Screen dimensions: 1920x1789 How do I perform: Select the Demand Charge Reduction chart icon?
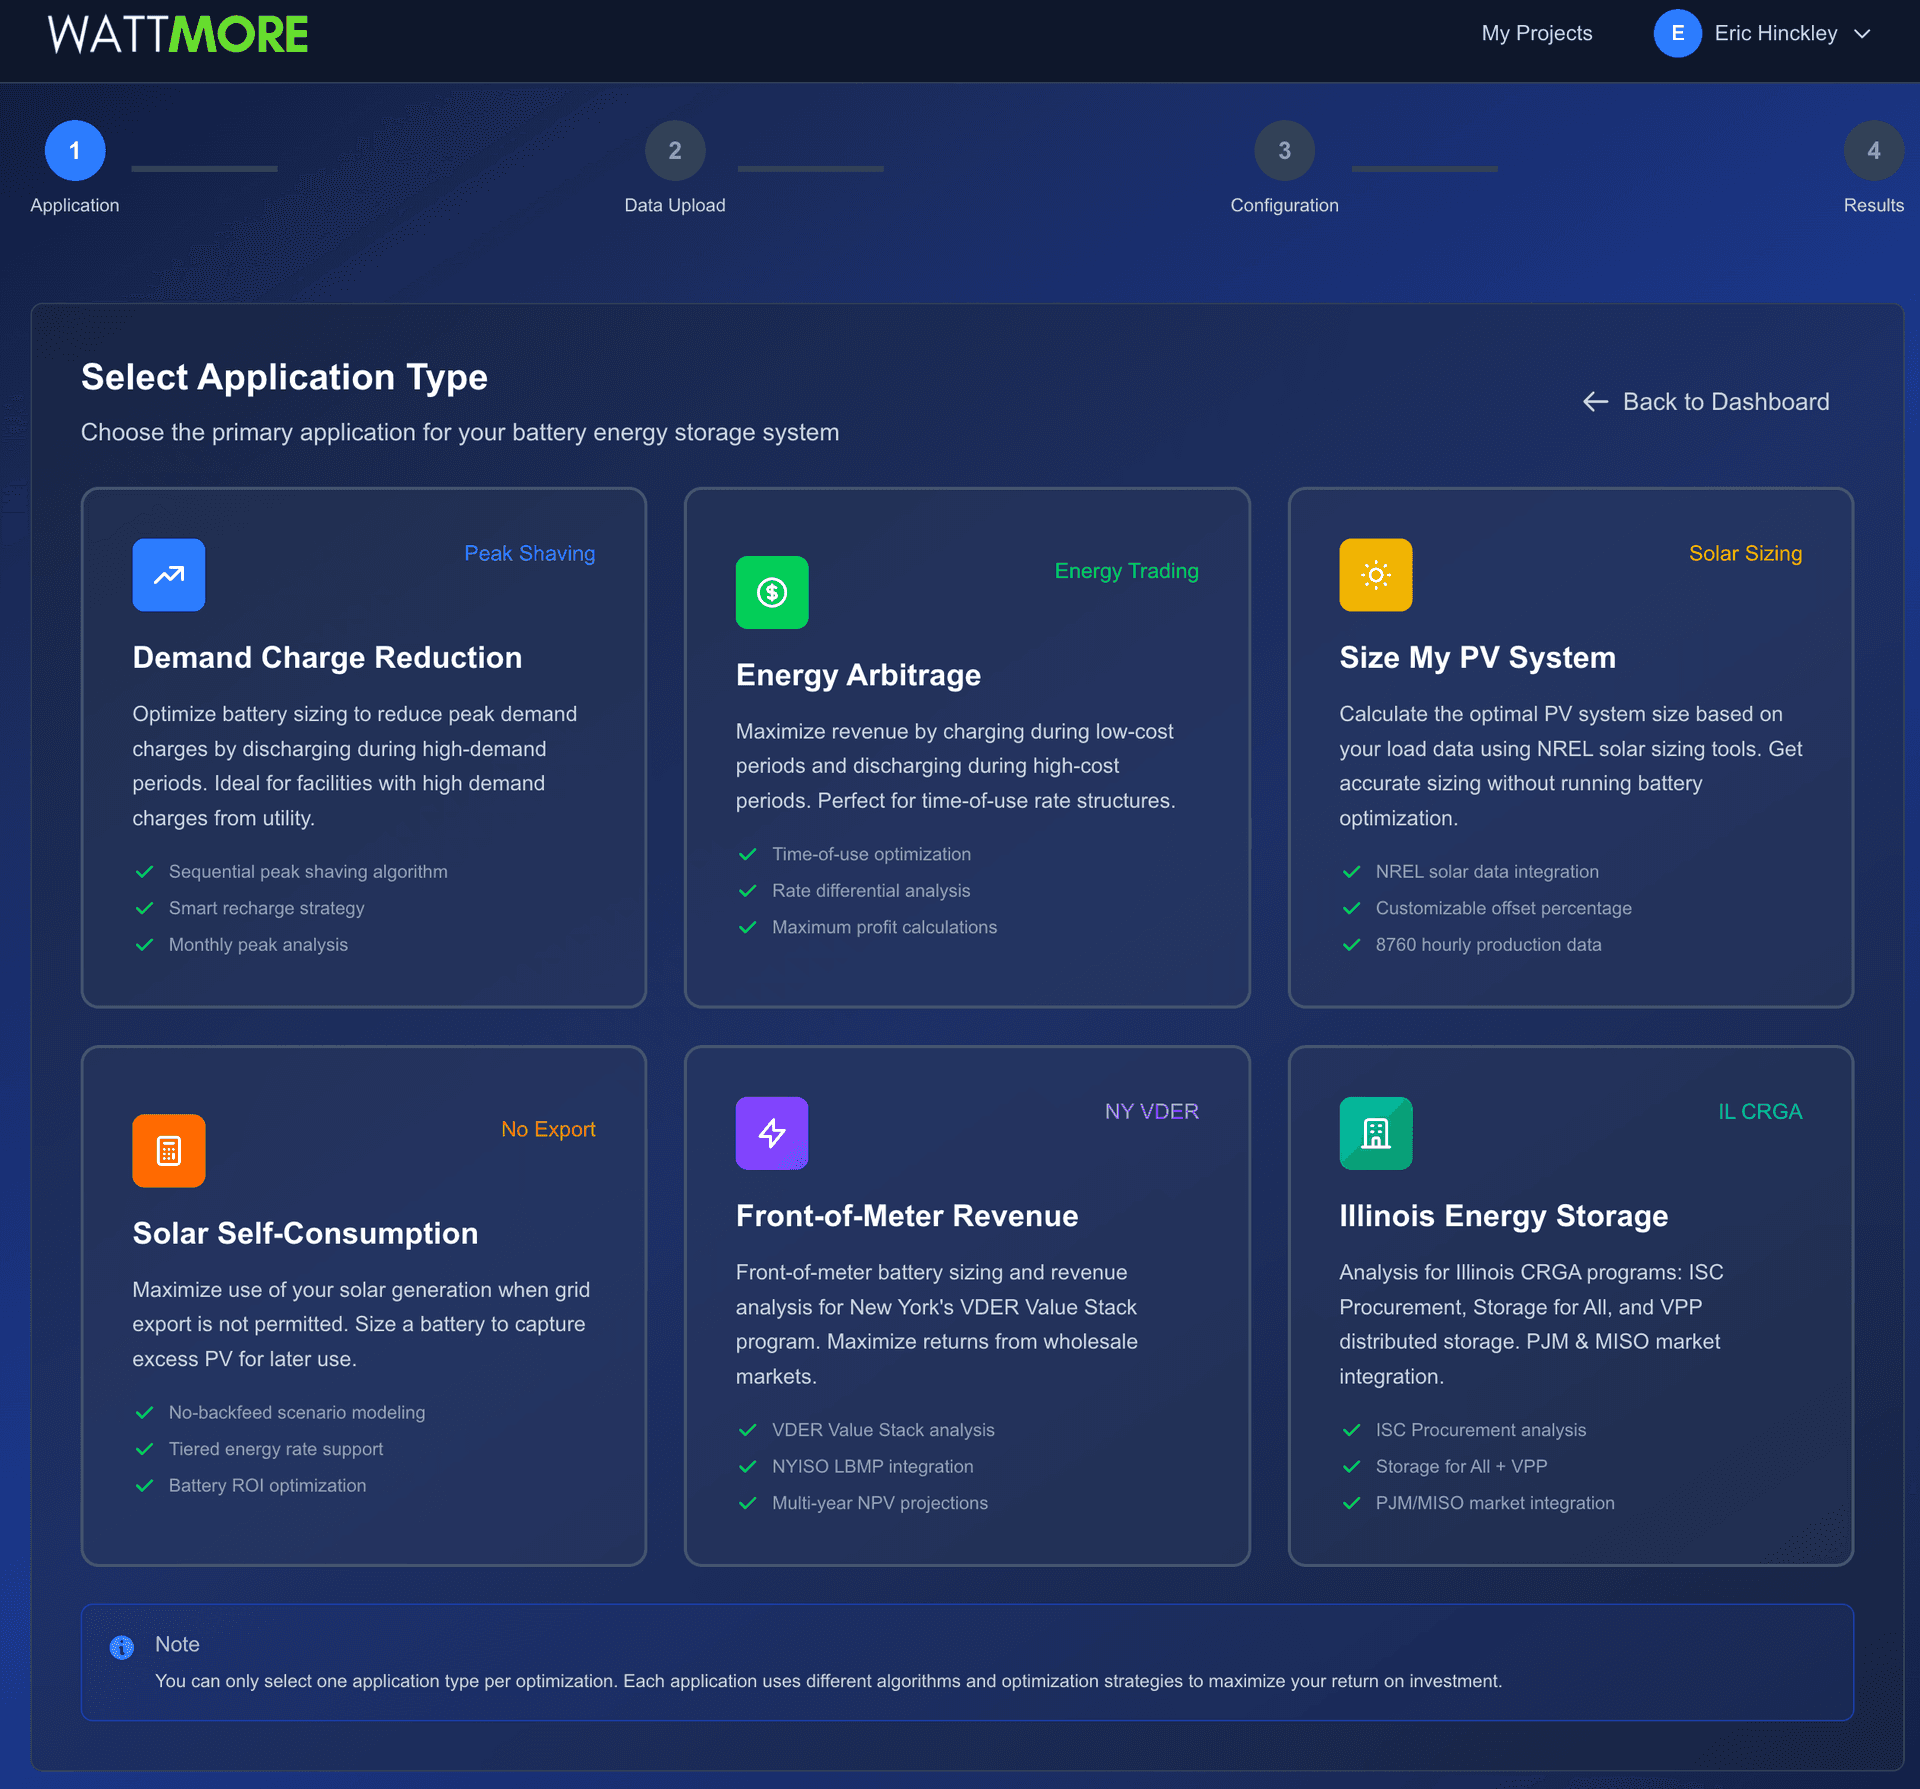click(x=168, y=574)
